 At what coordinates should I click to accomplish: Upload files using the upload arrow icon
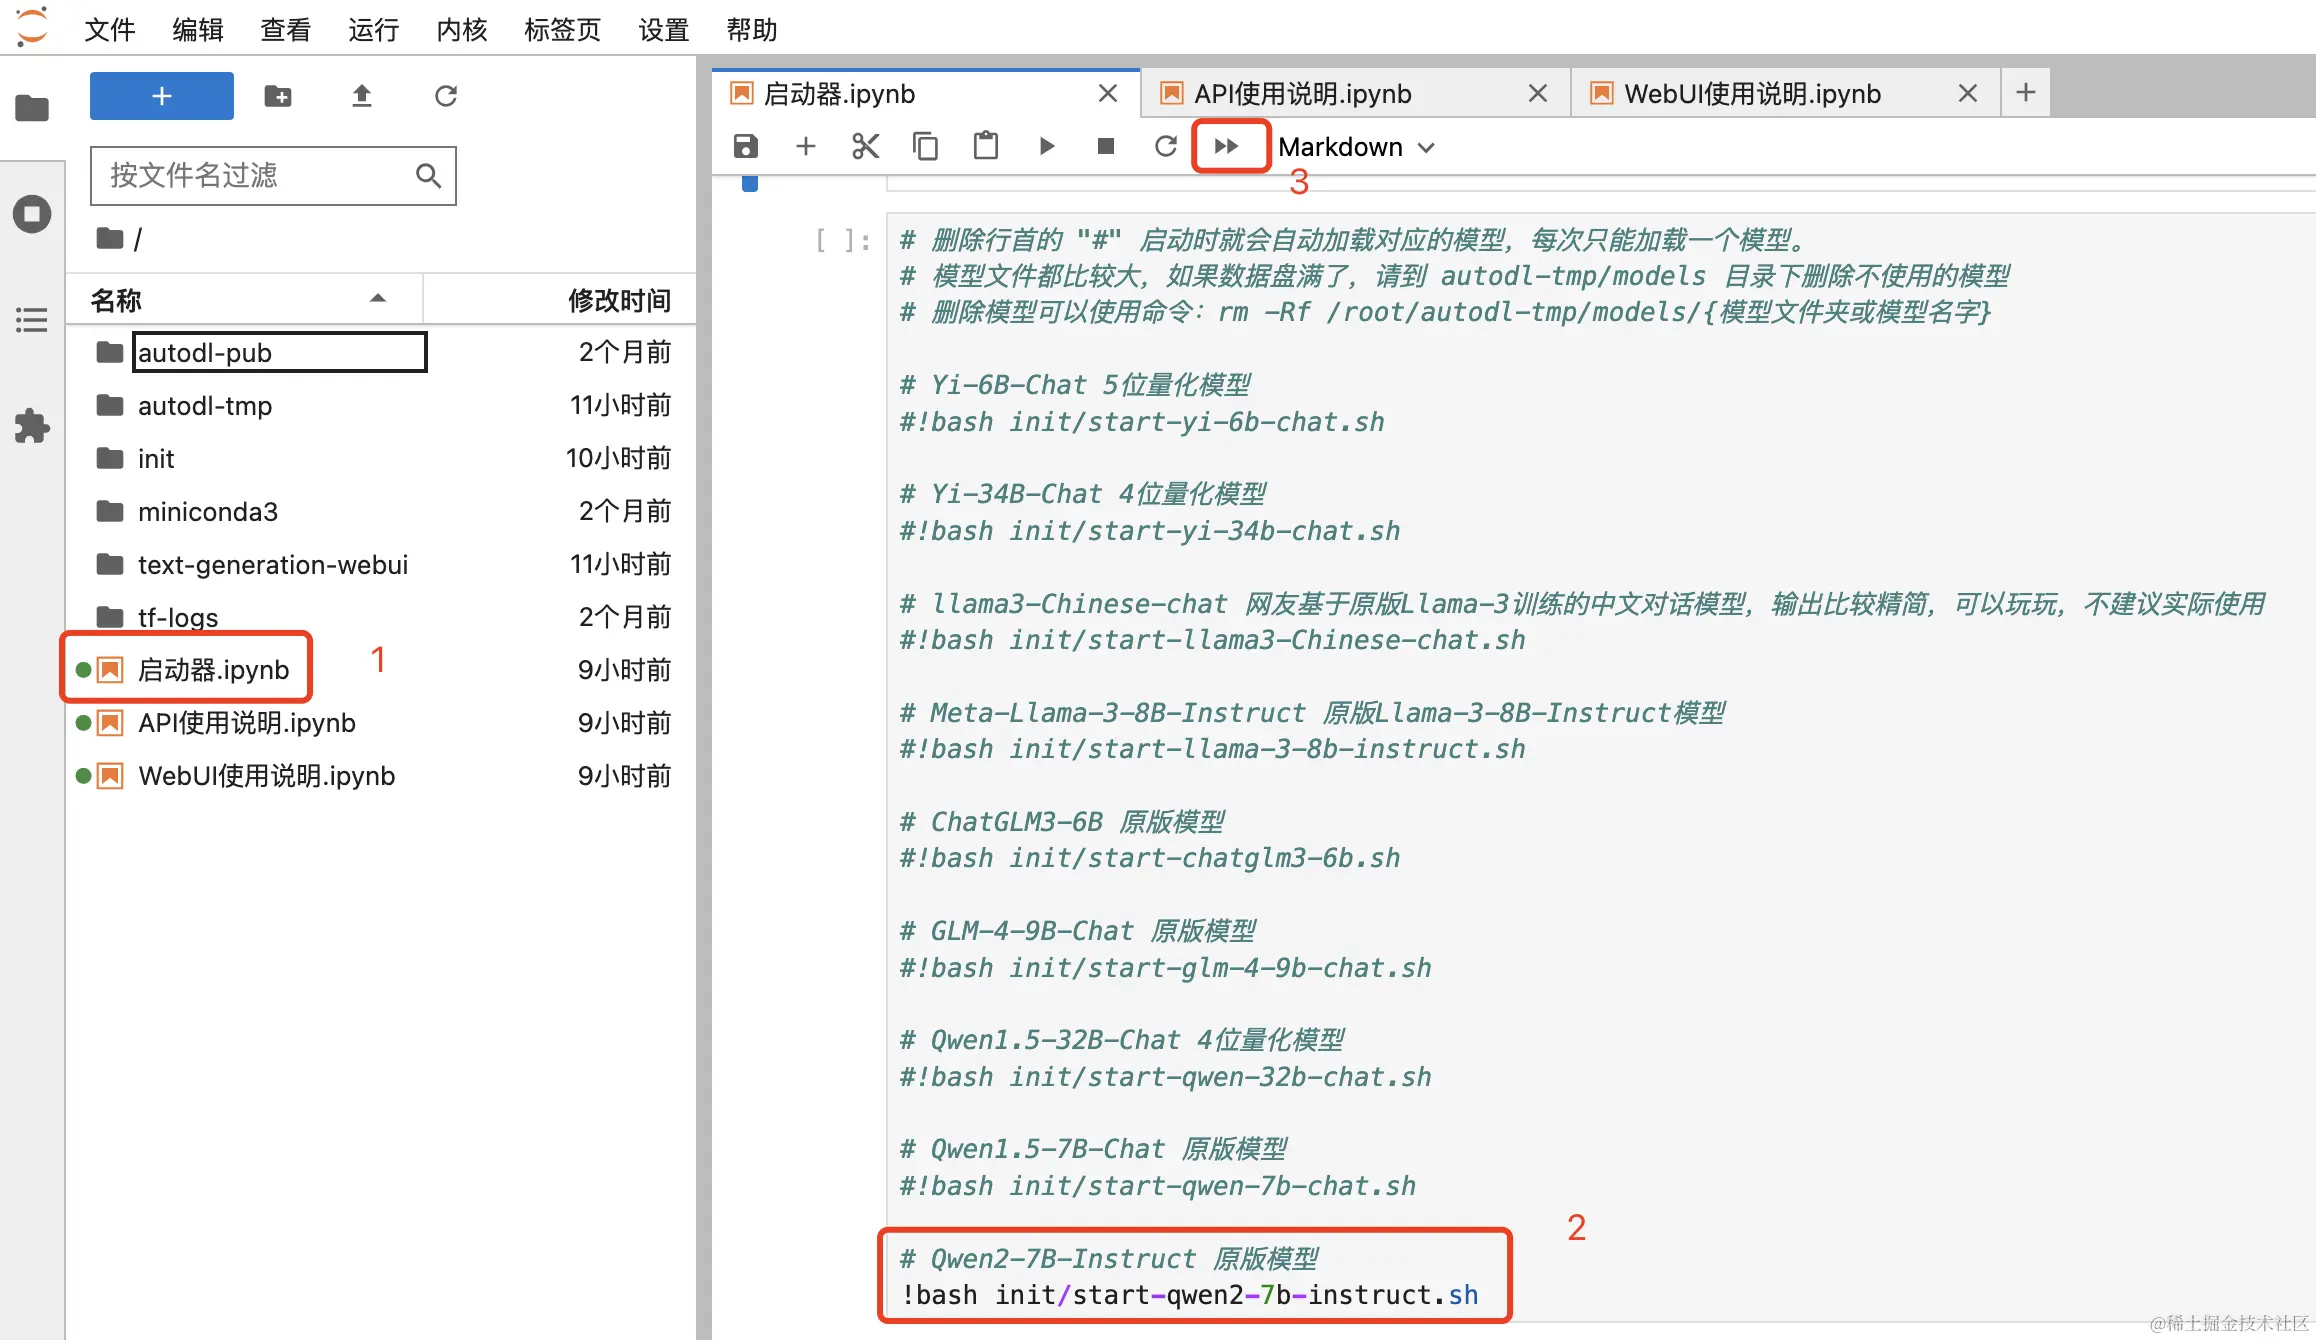click(362, 96)
